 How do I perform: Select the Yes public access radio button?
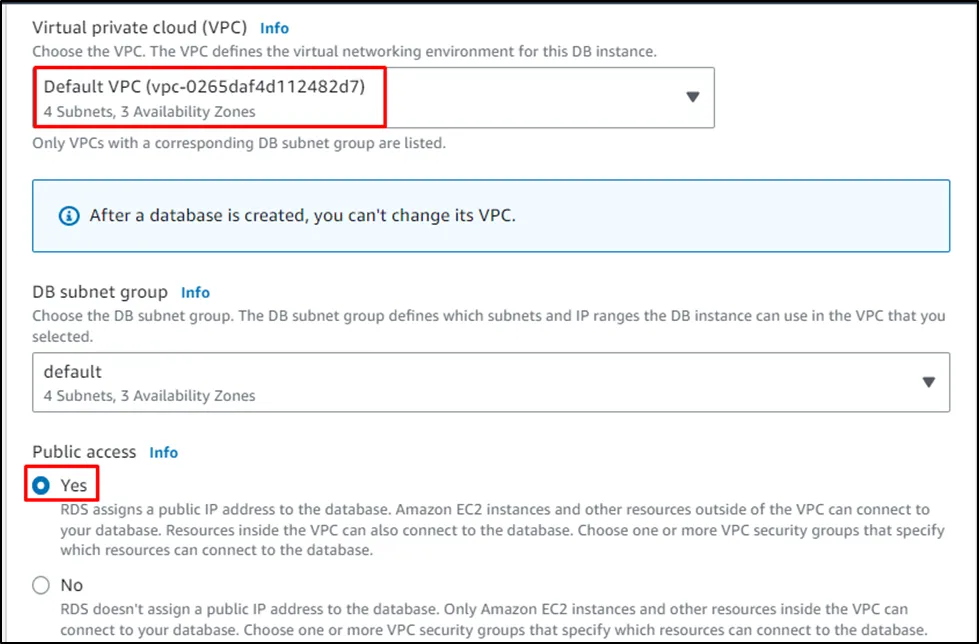pyautogui.click(x=41, y=485)
